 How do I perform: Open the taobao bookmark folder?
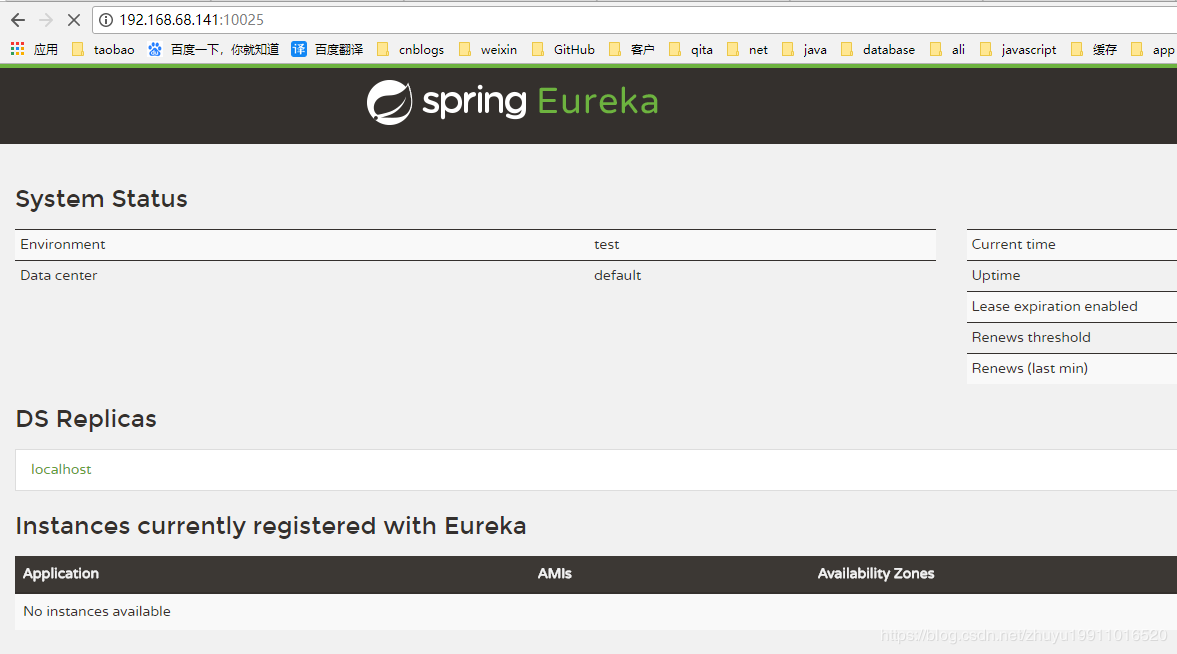point(104,50)
